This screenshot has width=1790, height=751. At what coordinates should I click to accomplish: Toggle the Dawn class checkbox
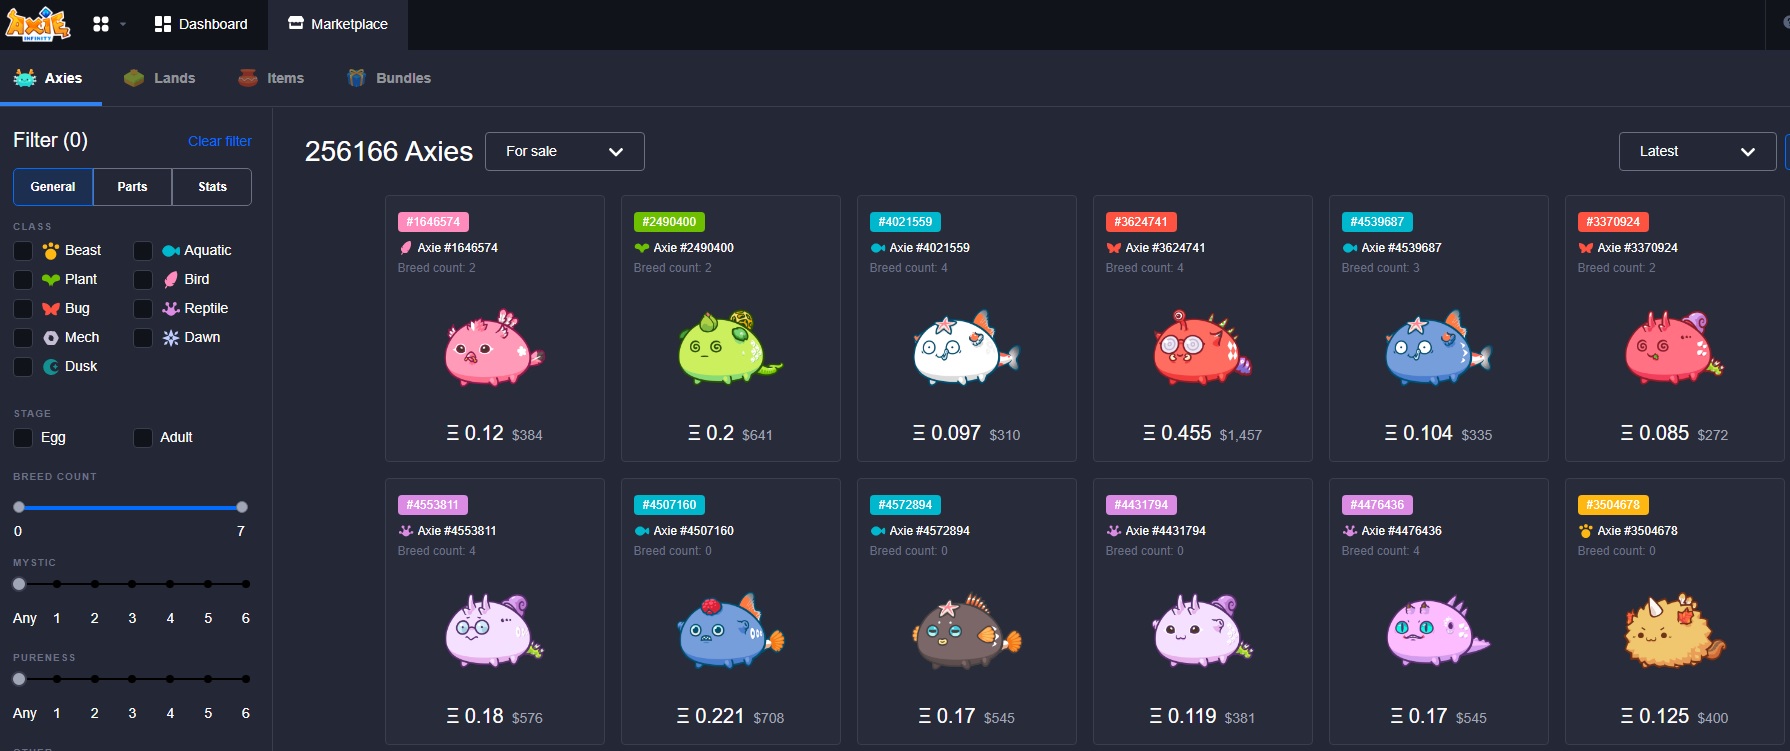[x=143, y=337]
